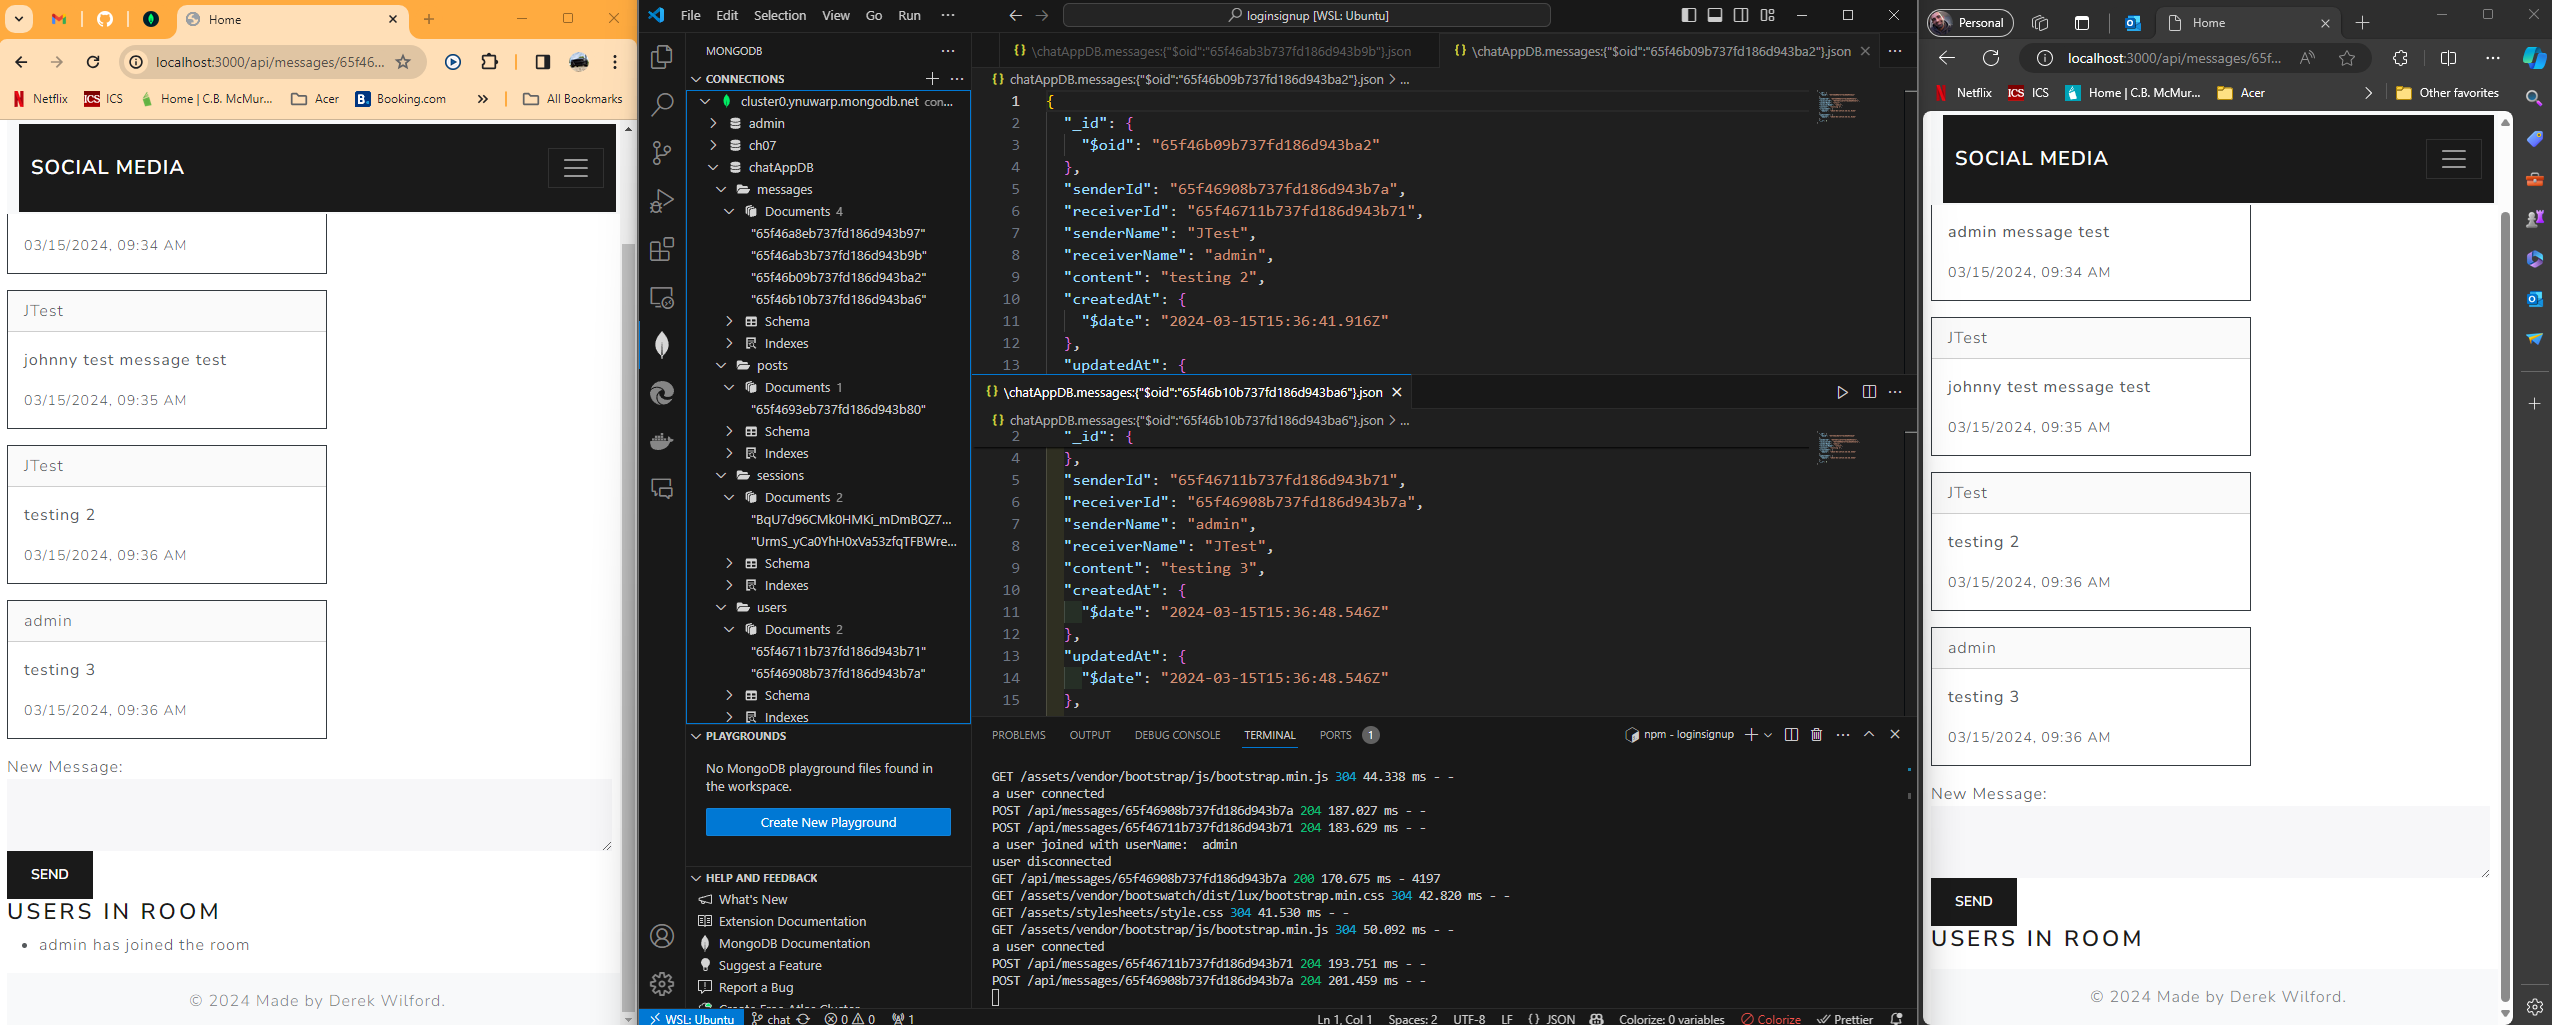The width and height of the screenshot is (2552, 1025).
Task: Expand the admin database node
Action: point(713,123)
